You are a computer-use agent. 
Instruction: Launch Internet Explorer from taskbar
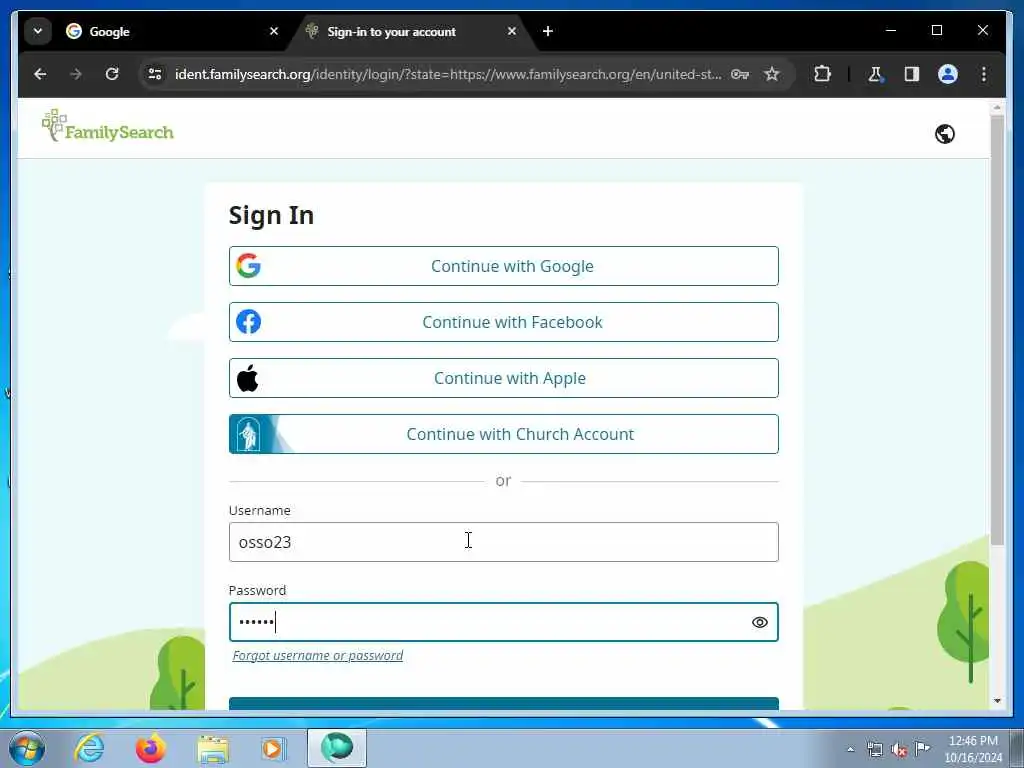tap(89, 748)
